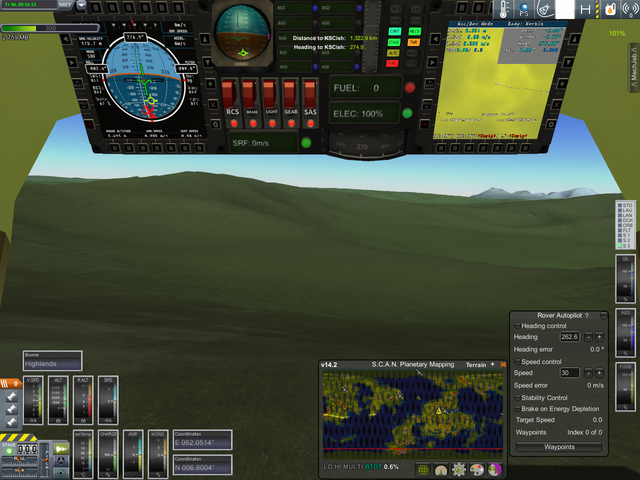The height and width of the screenshot is (480, 640).
Task: Click the middle dumbbell part icon
Action: (11, 409)
